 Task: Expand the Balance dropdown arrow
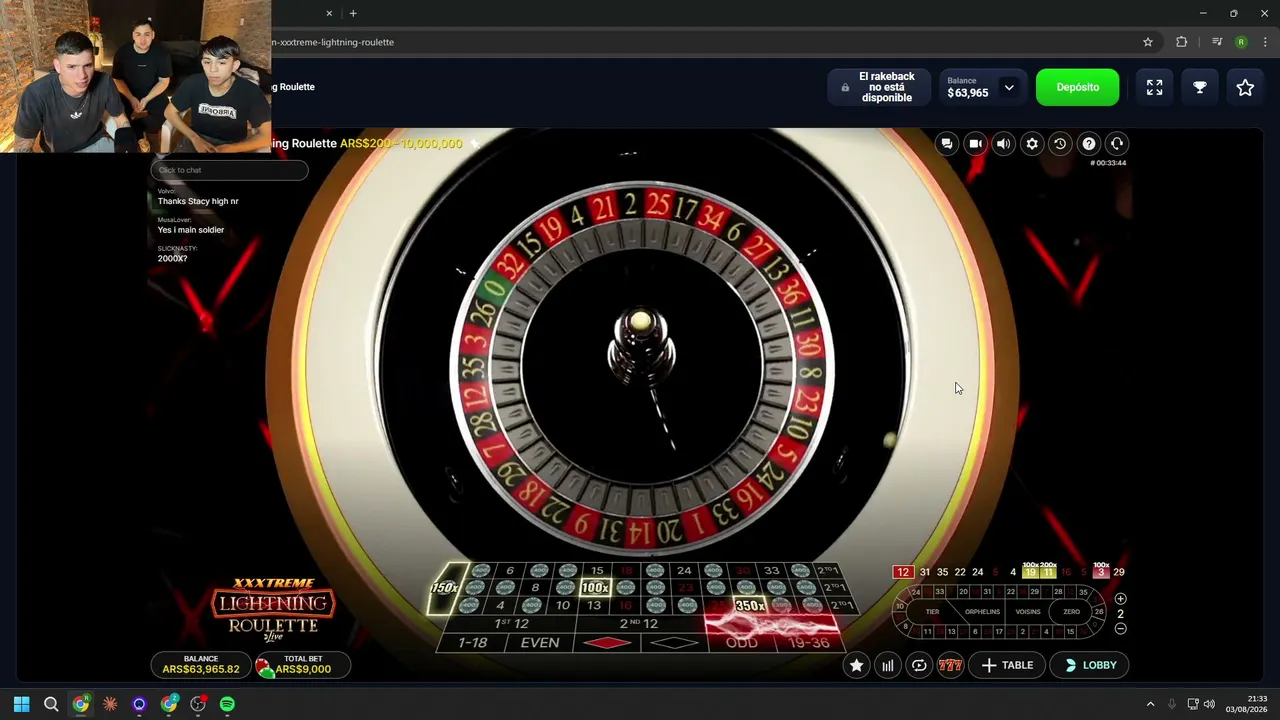(x=1009, y=87)
